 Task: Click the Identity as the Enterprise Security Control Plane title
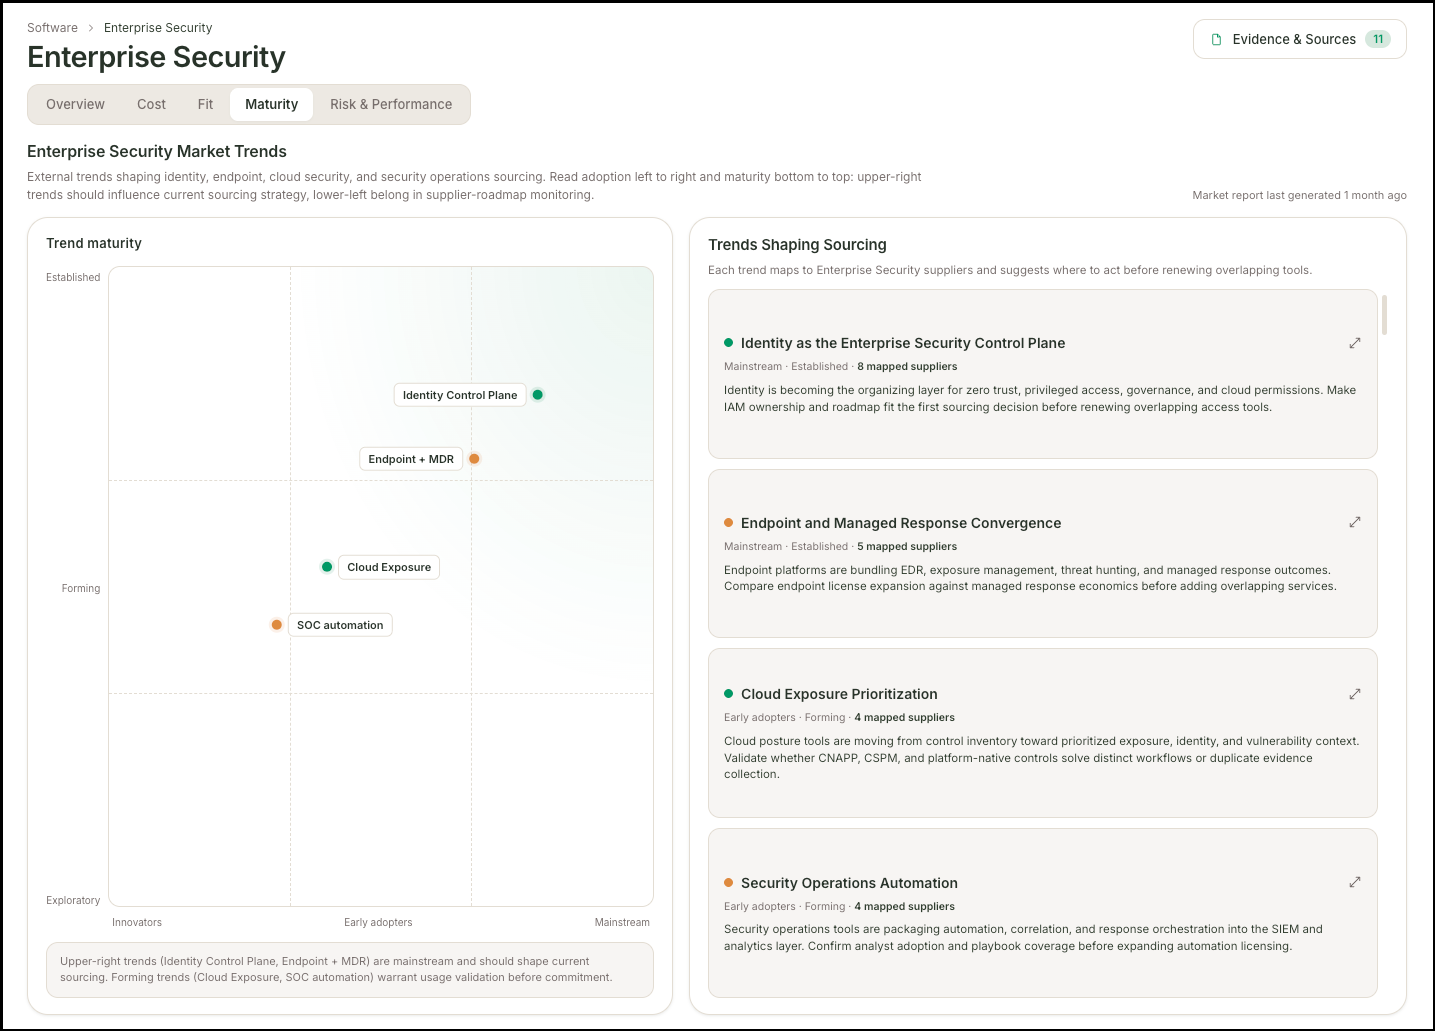coord(902,343)
